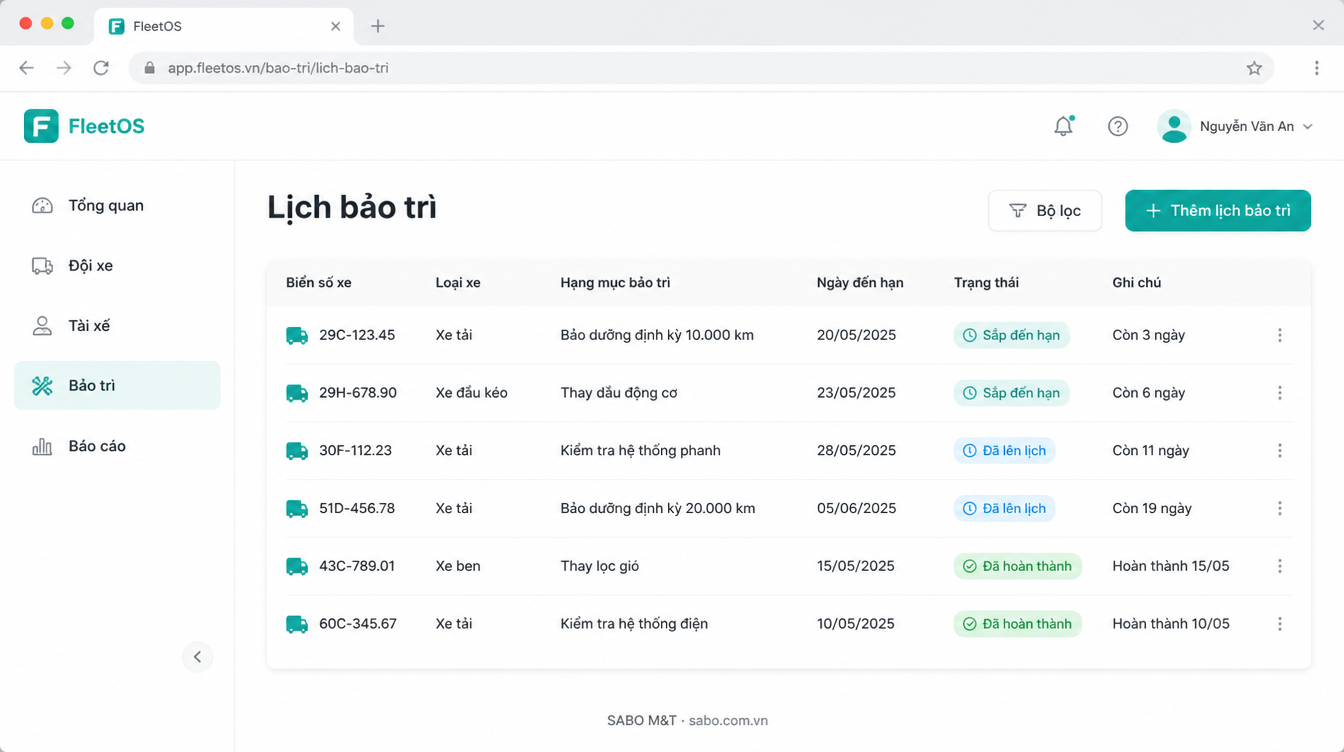Viewport: 1344px width, 752px height.
Task: Reload the page
Action: pos(101,68)
